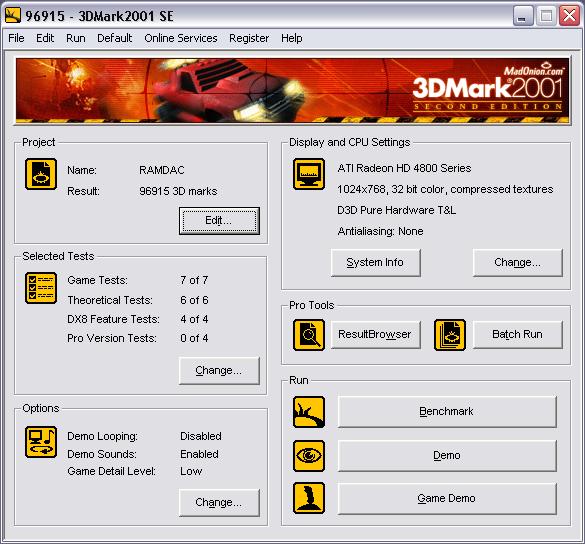585x544 pixels.
Task: Open the Edit menu
Action: pos(45,38)
